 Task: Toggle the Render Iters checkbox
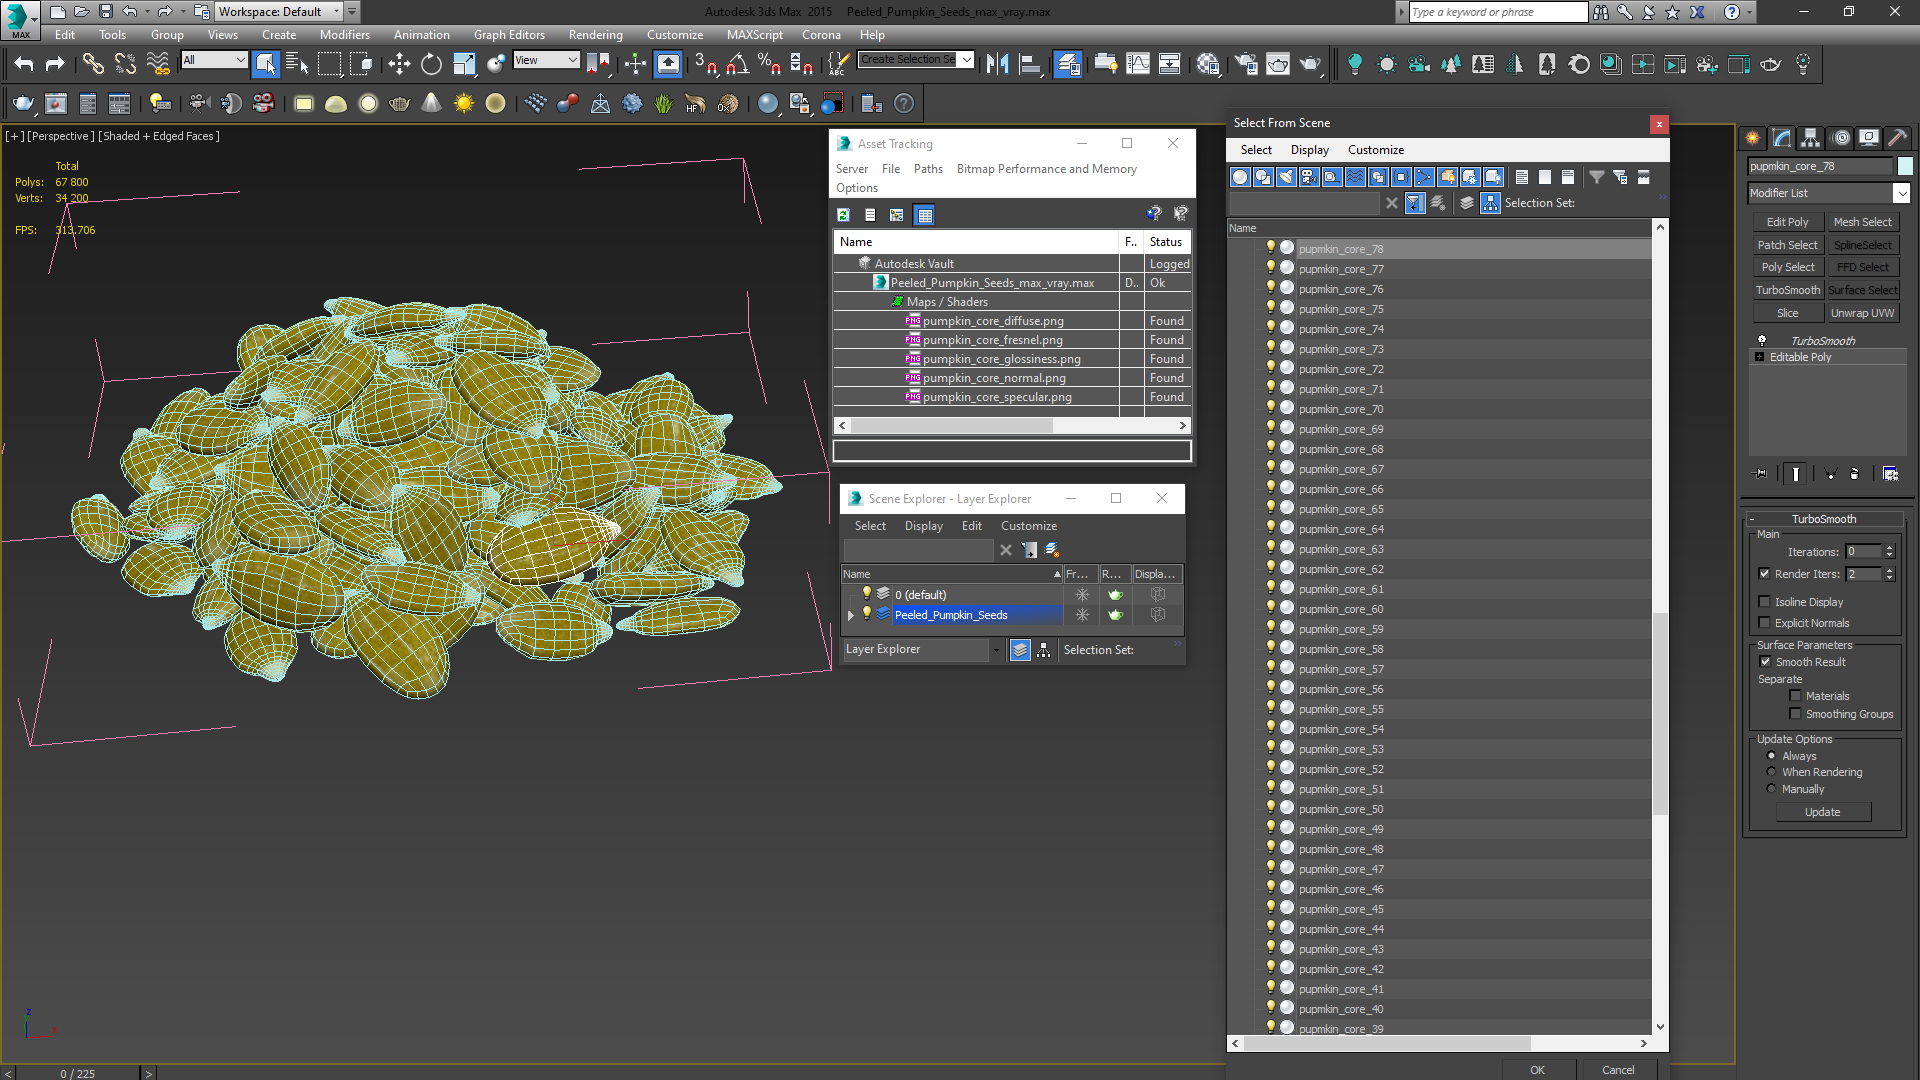pos(1764,574)
